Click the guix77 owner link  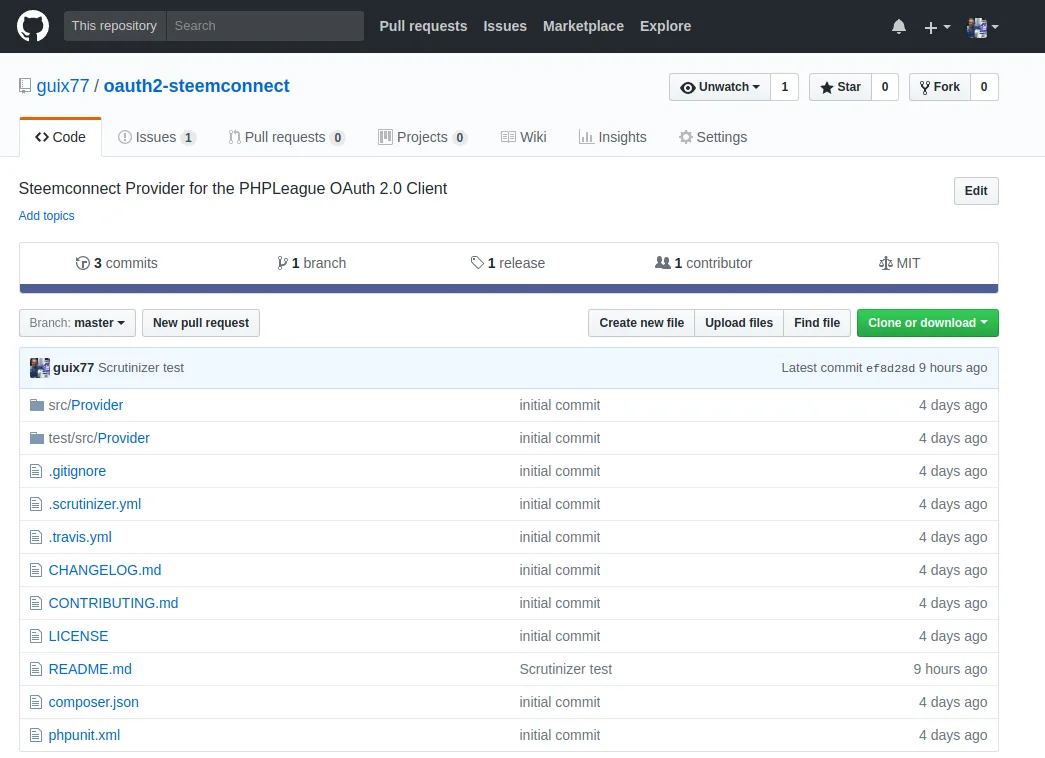63,86
